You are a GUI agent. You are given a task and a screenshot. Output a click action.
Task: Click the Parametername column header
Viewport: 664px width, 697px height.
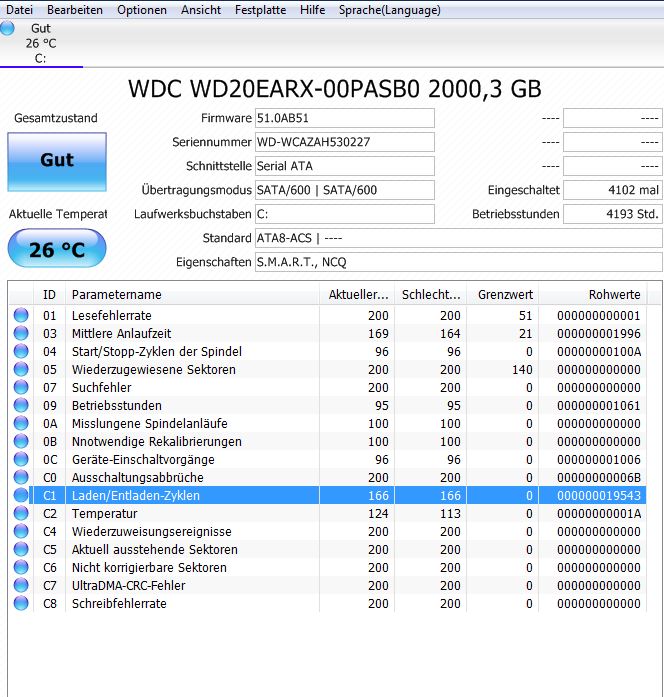coord(192,295)
